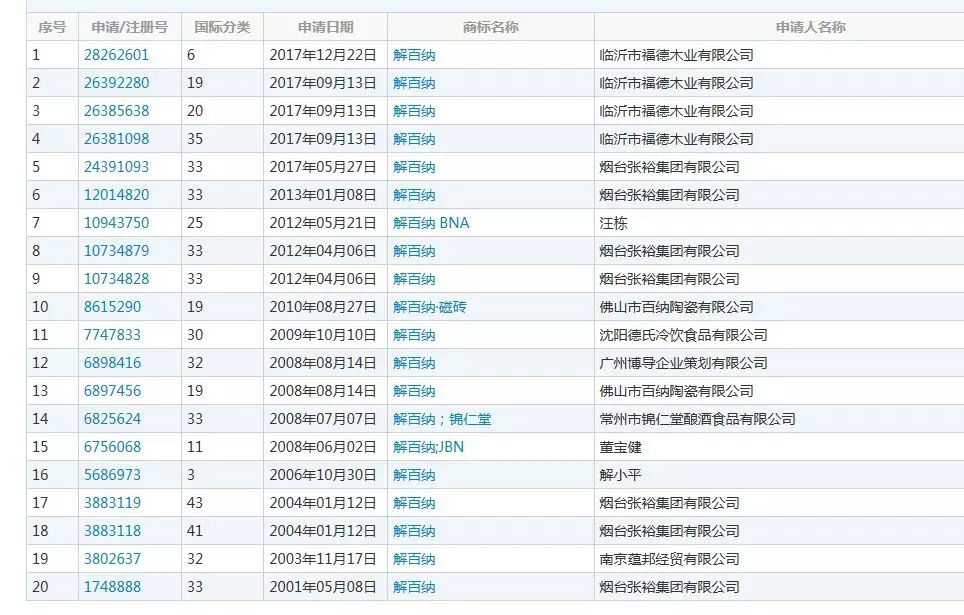This screenshot has width=964, height=615.
Task: Click applicant 解小平
Action: click(620, 475)
